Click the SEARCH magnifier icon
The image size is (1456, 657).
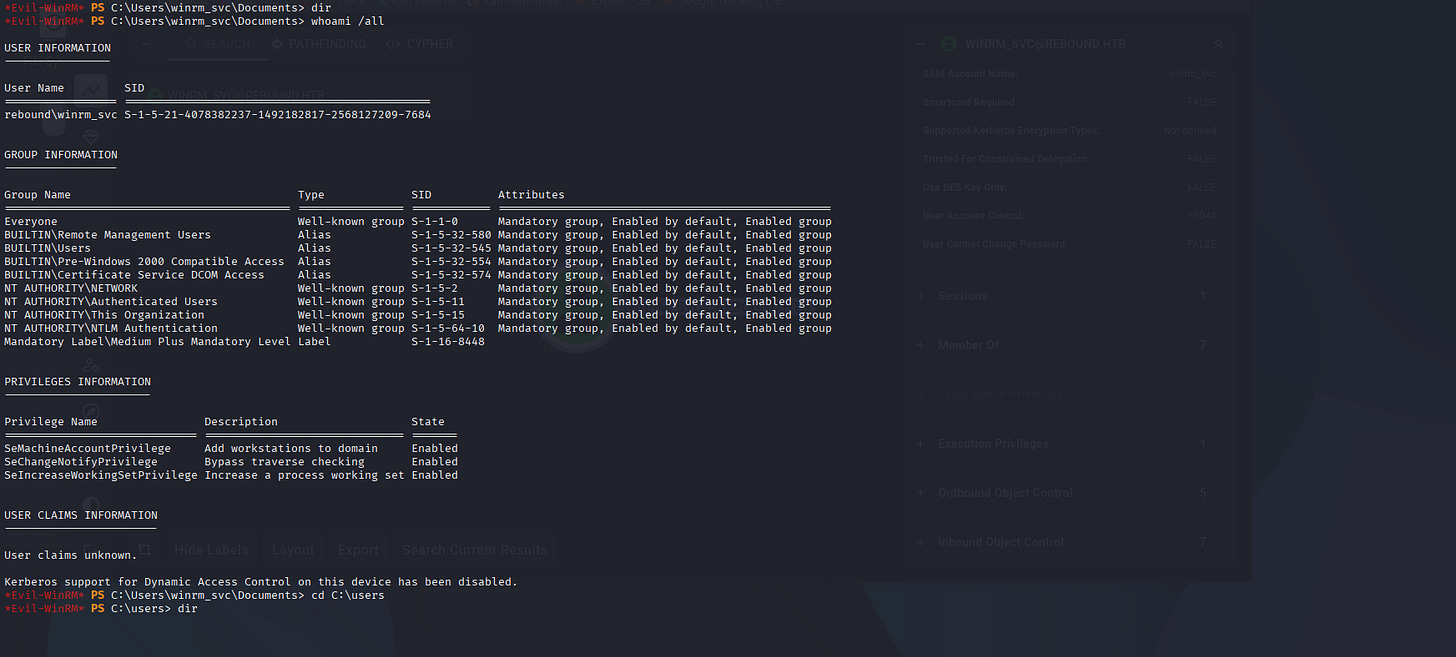(193, 44)
